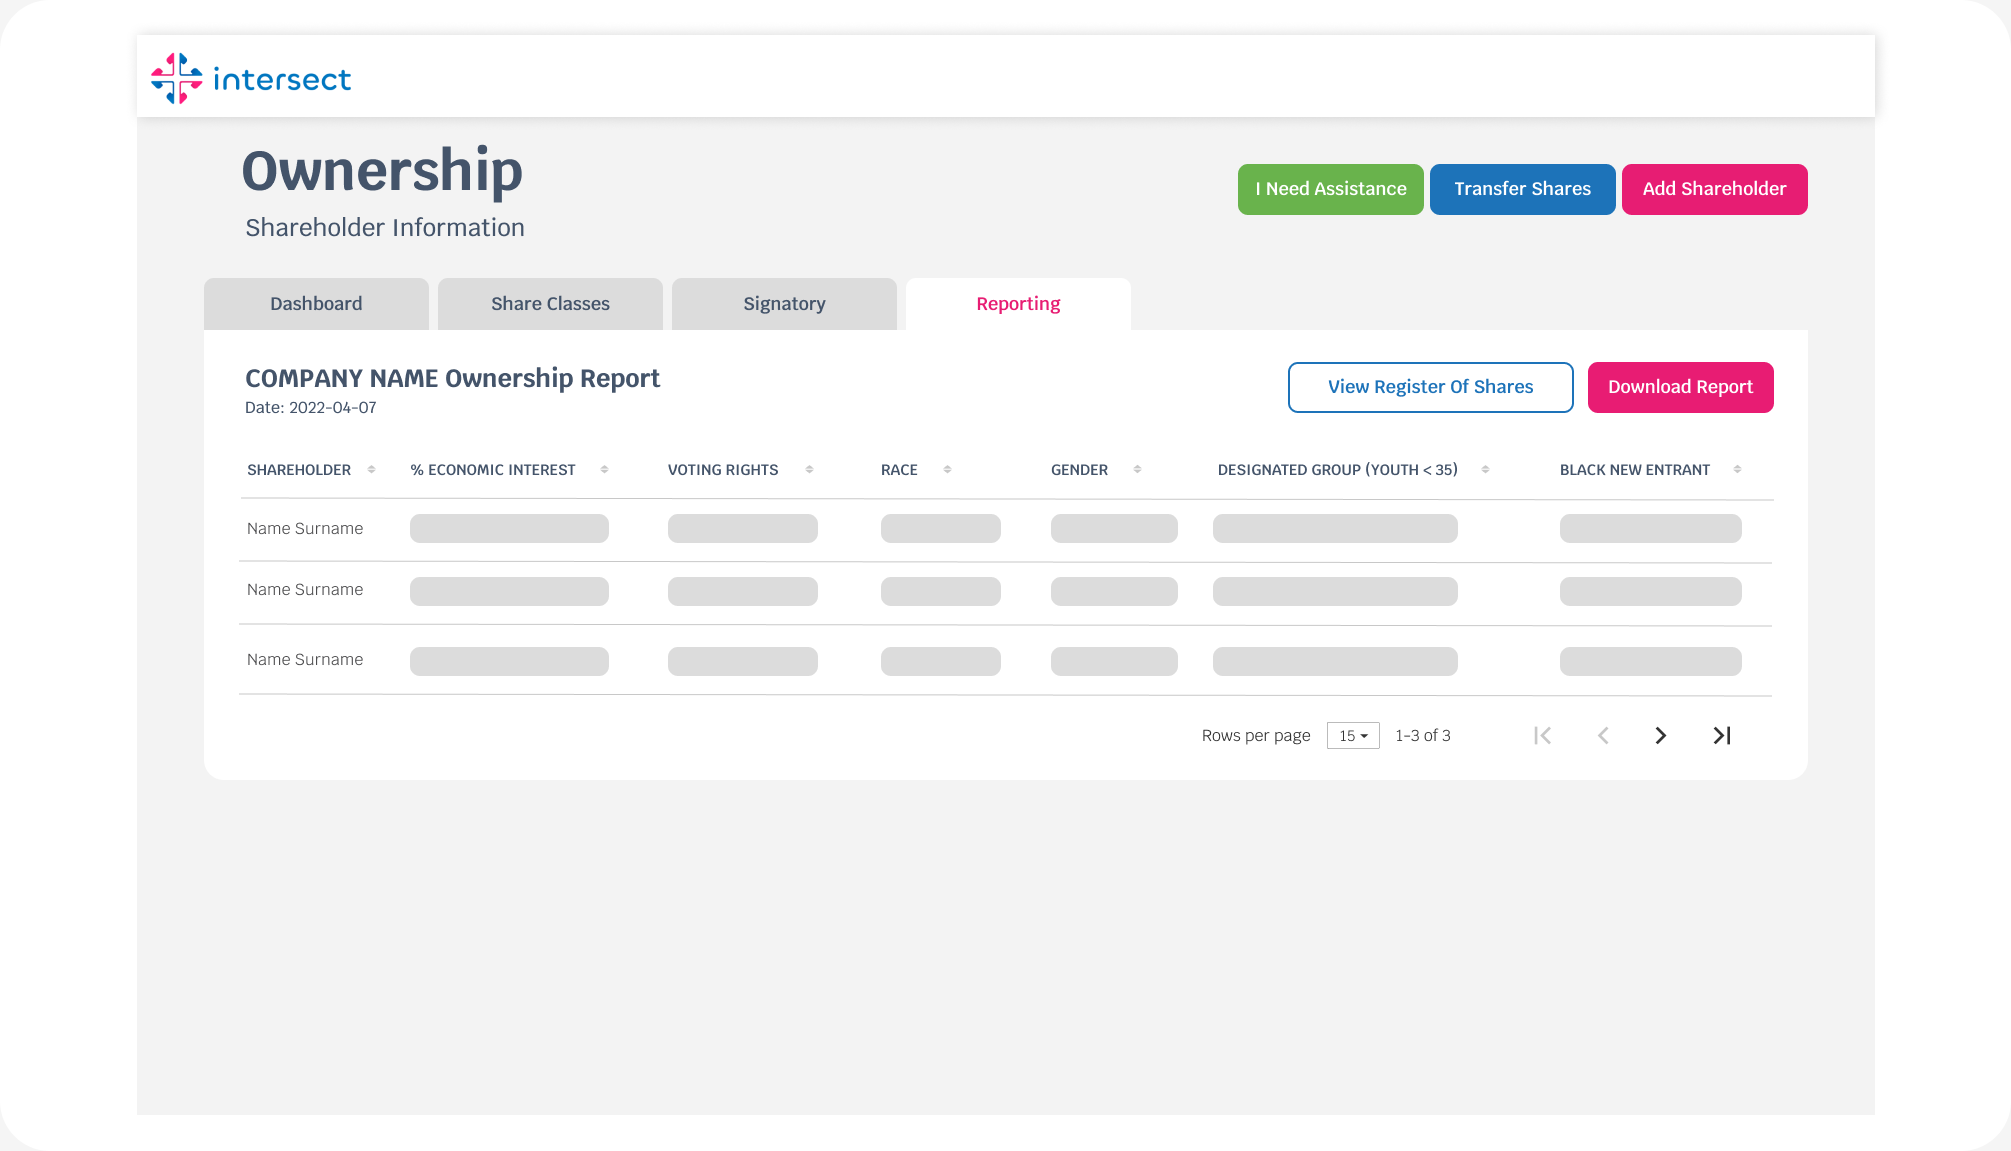Click the Intersect logo
This screenshot has width=2011, height=1151.
coord(250,78)
